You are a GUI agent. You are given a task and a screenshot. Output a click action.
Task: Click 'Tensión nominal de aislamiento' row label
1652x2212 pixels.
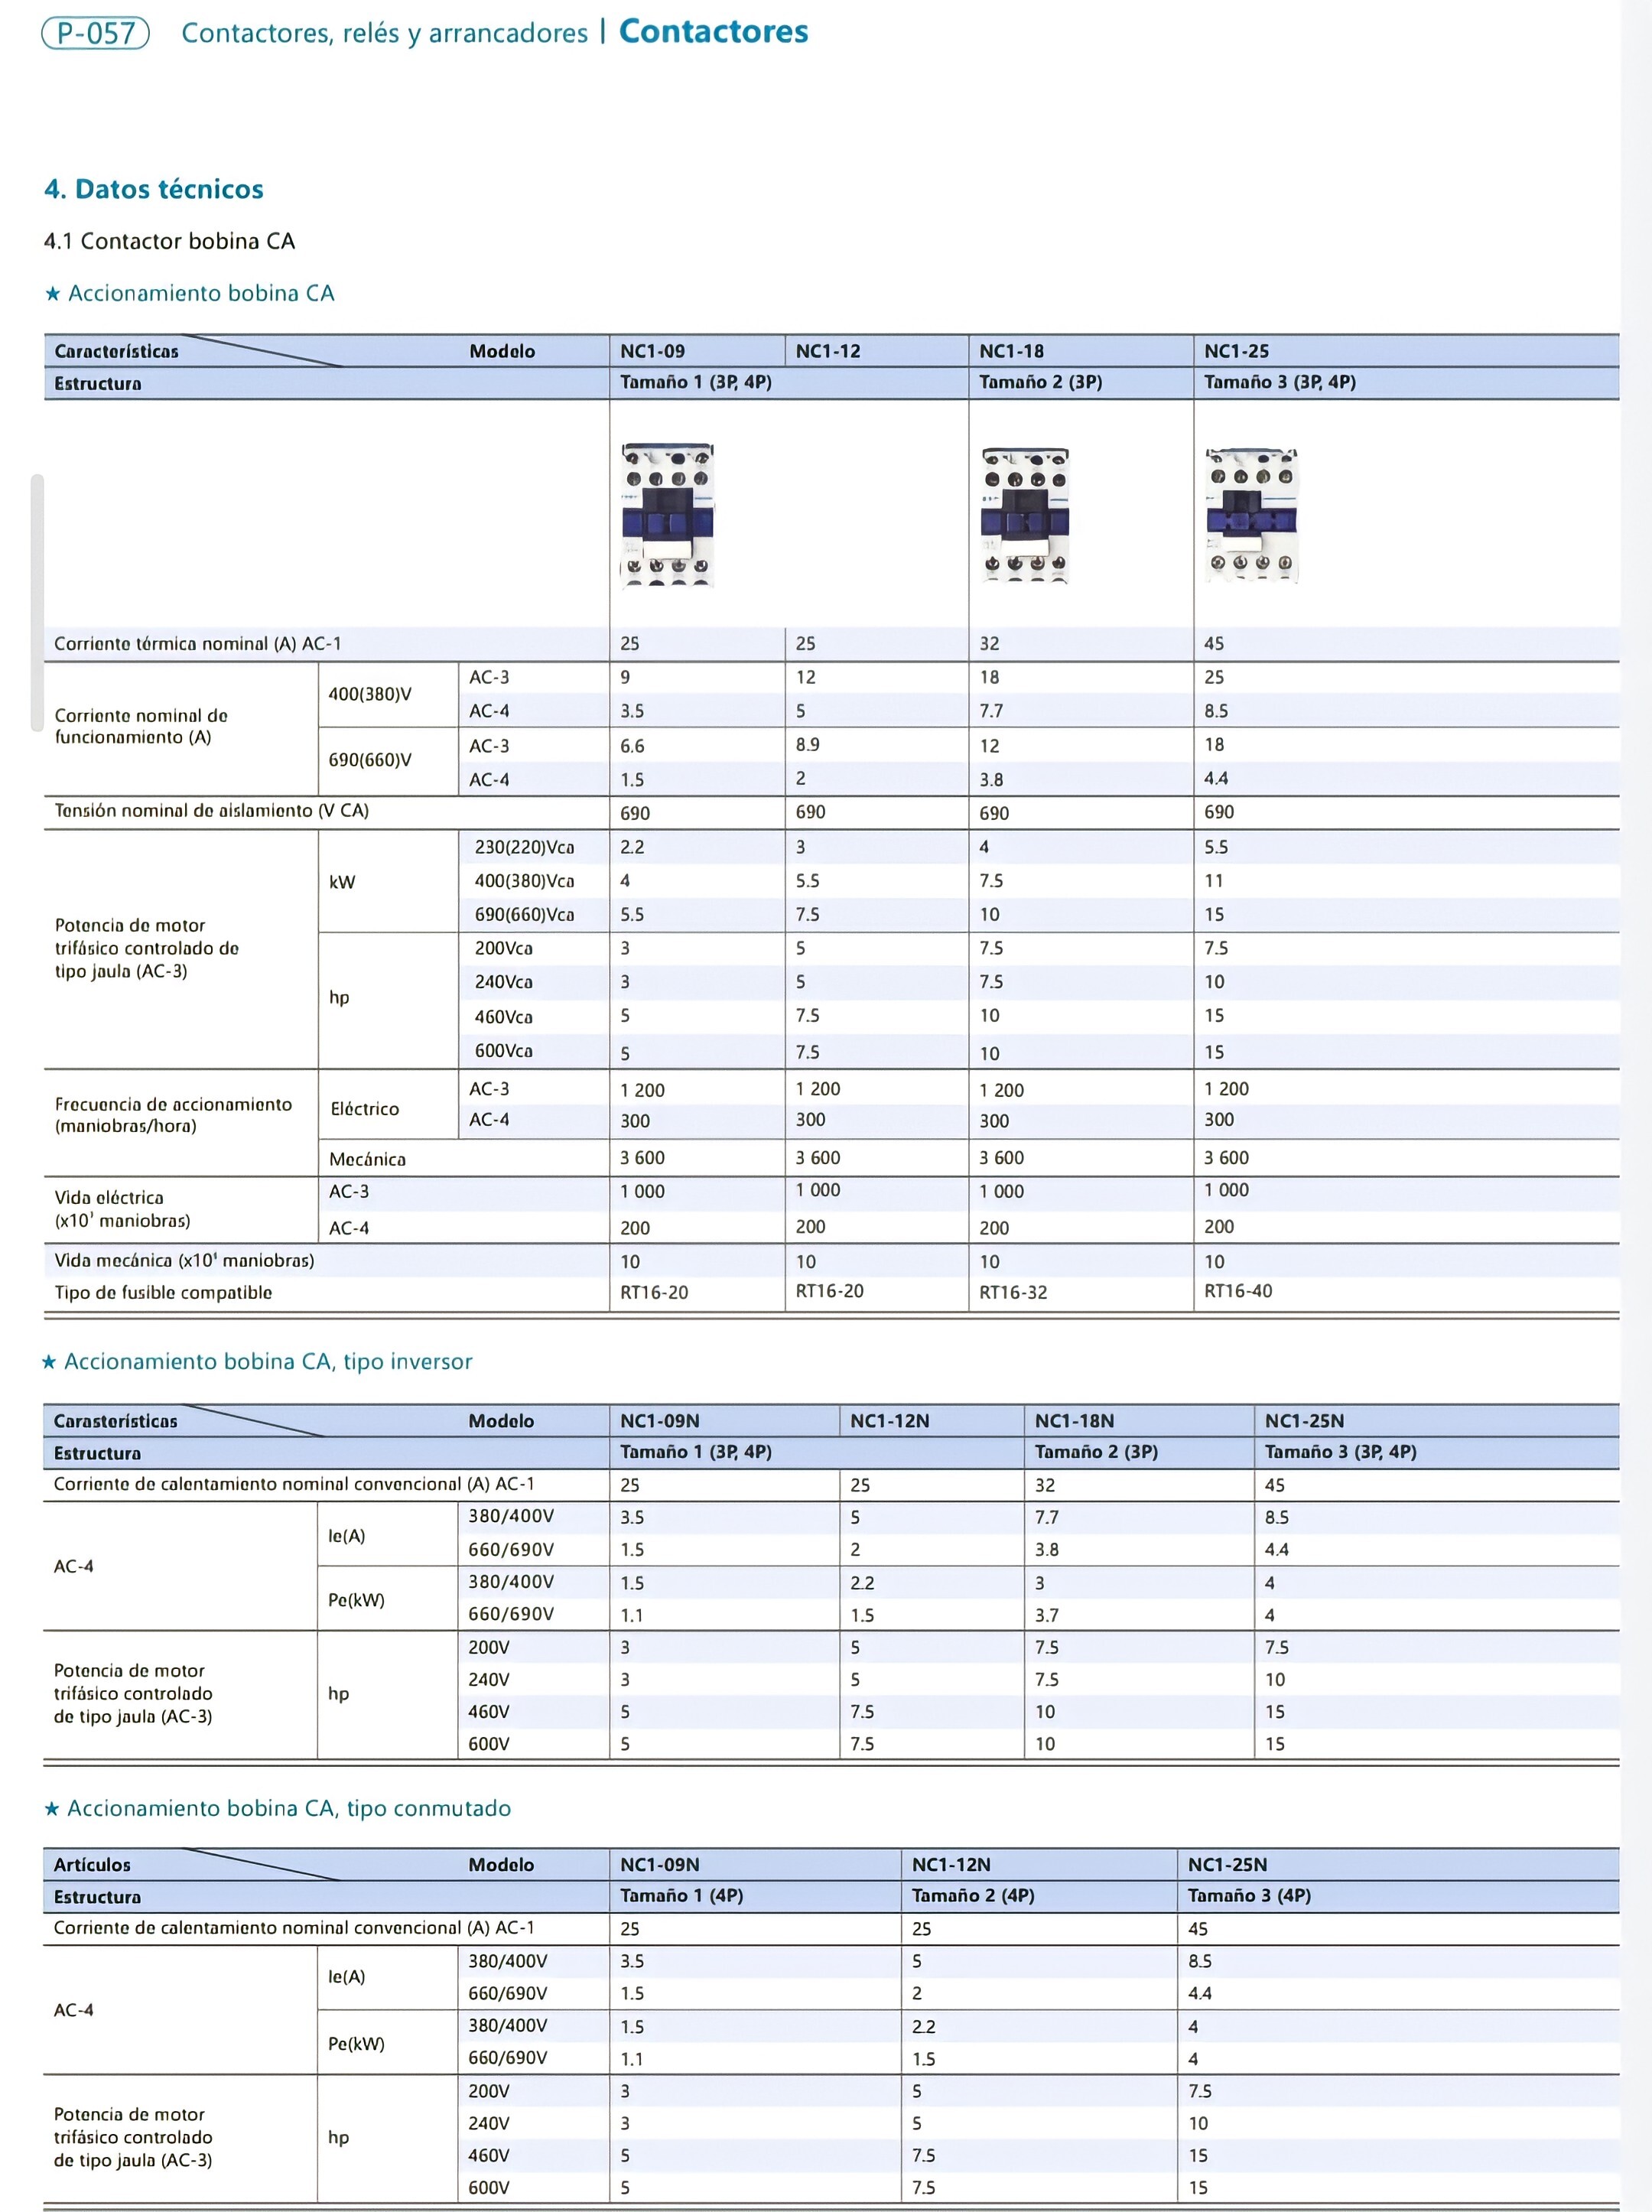[x=211, y=811]
